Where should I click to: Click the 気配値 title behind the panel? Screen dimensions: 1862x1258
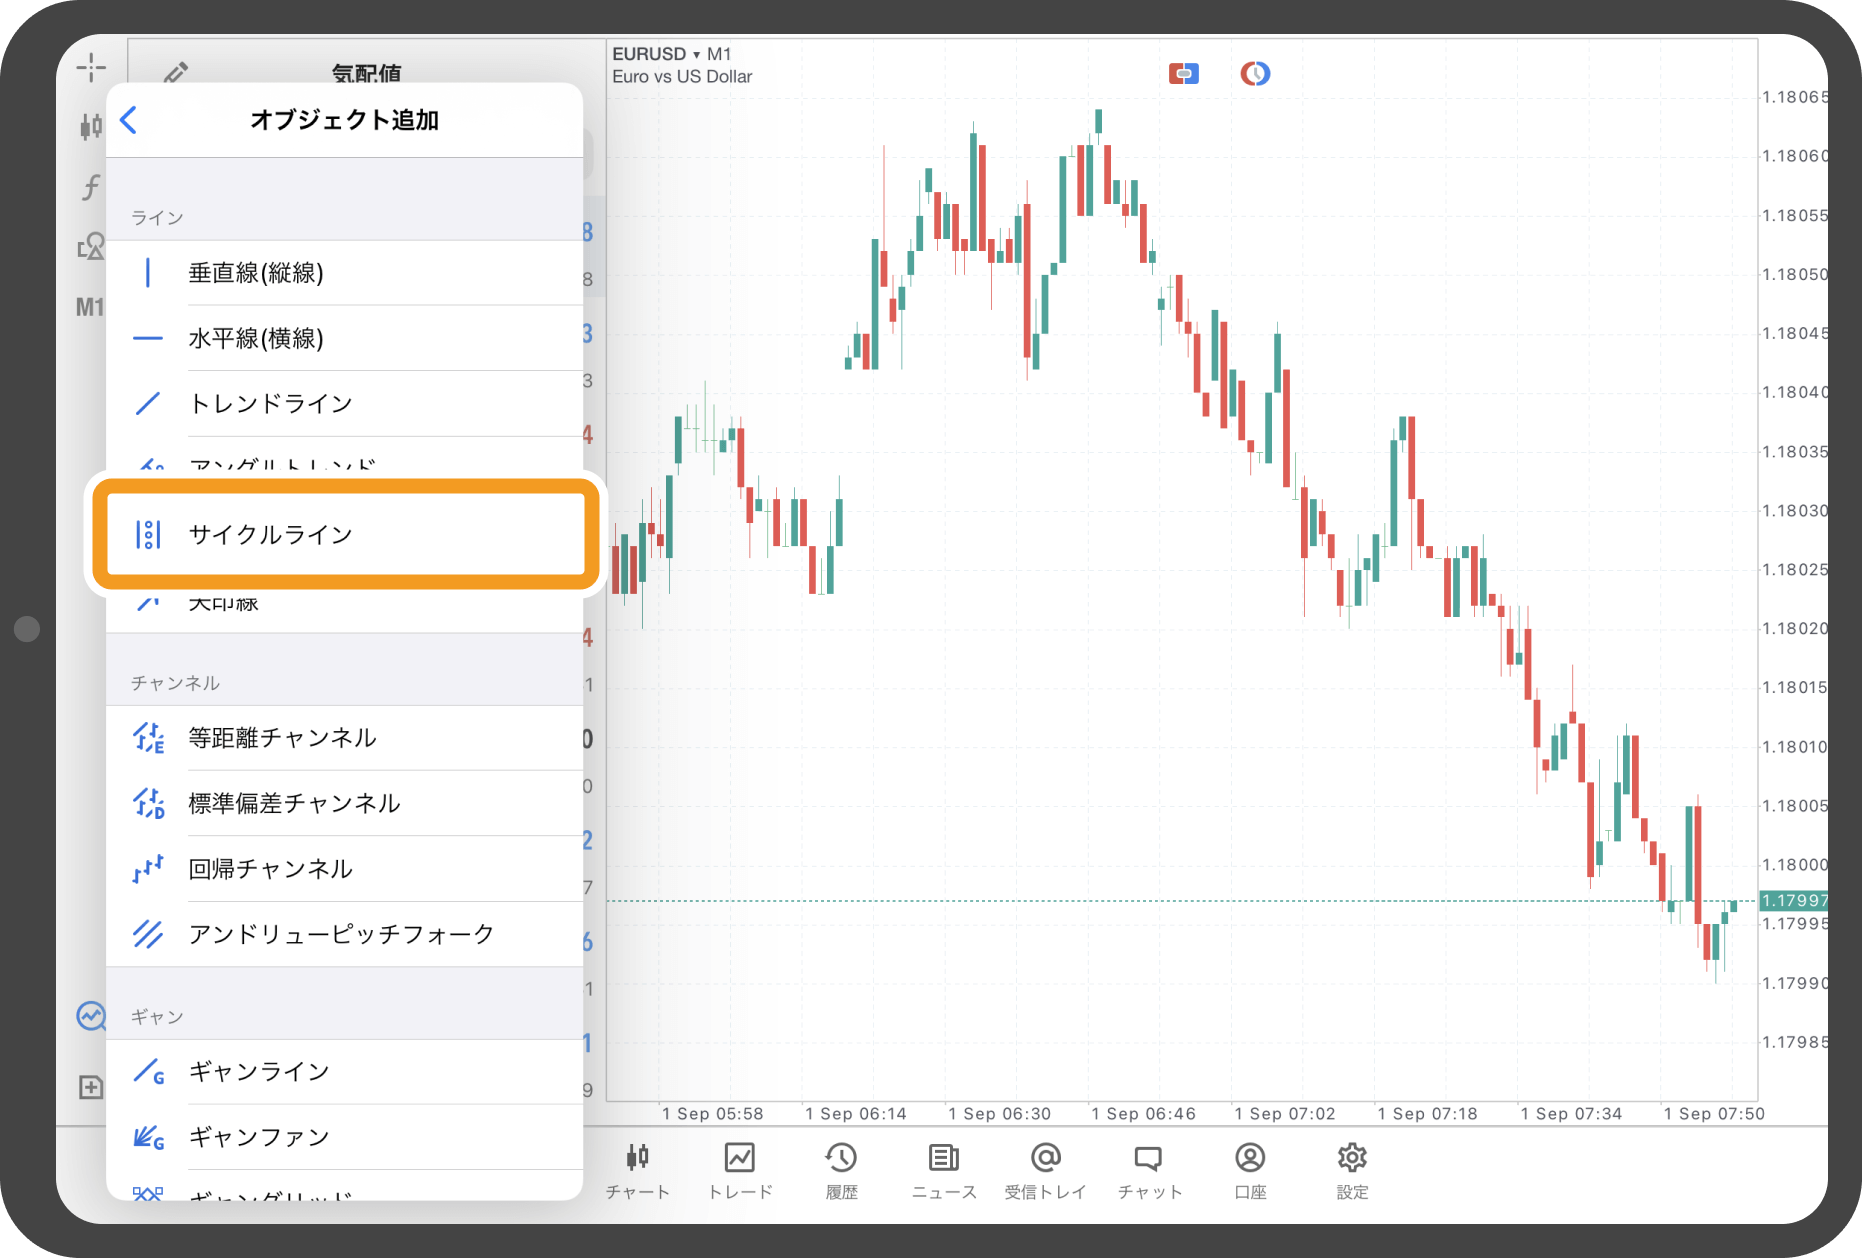click(366, 72)
